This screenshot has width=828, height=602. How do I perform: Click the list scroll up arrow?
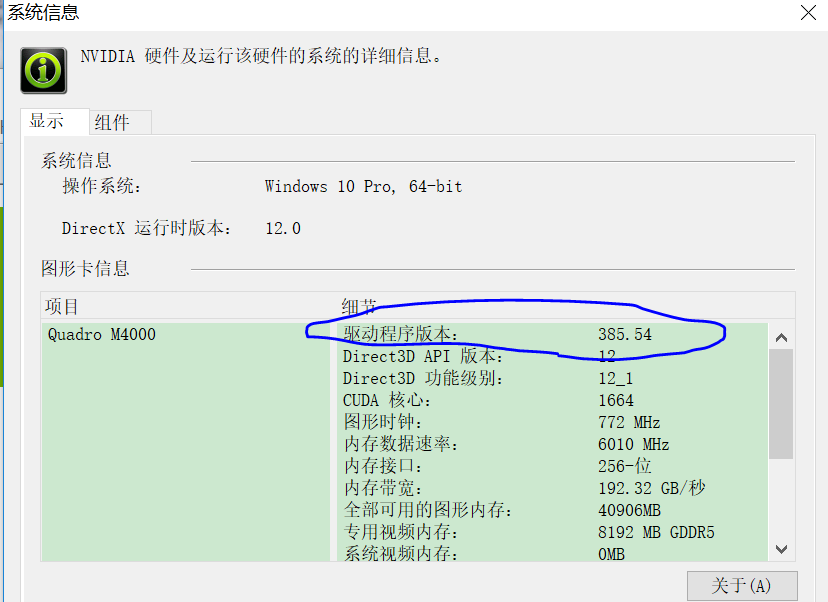click(x=782, y=337)
